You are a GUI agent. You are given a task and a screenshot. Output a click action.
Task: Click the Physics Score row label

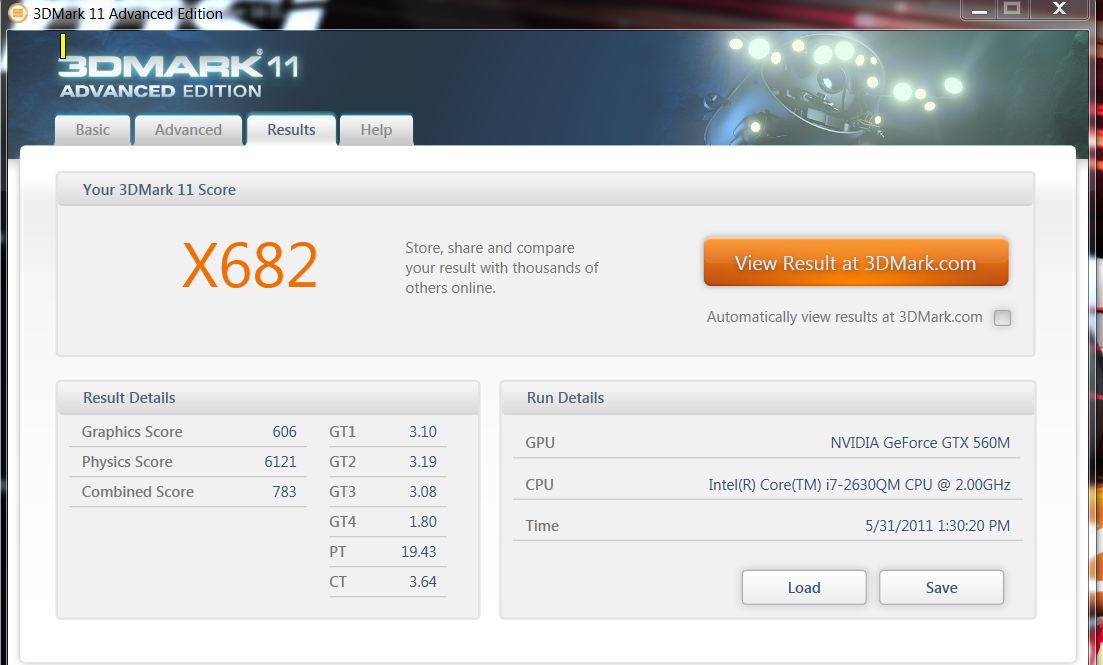pos(127,462)
